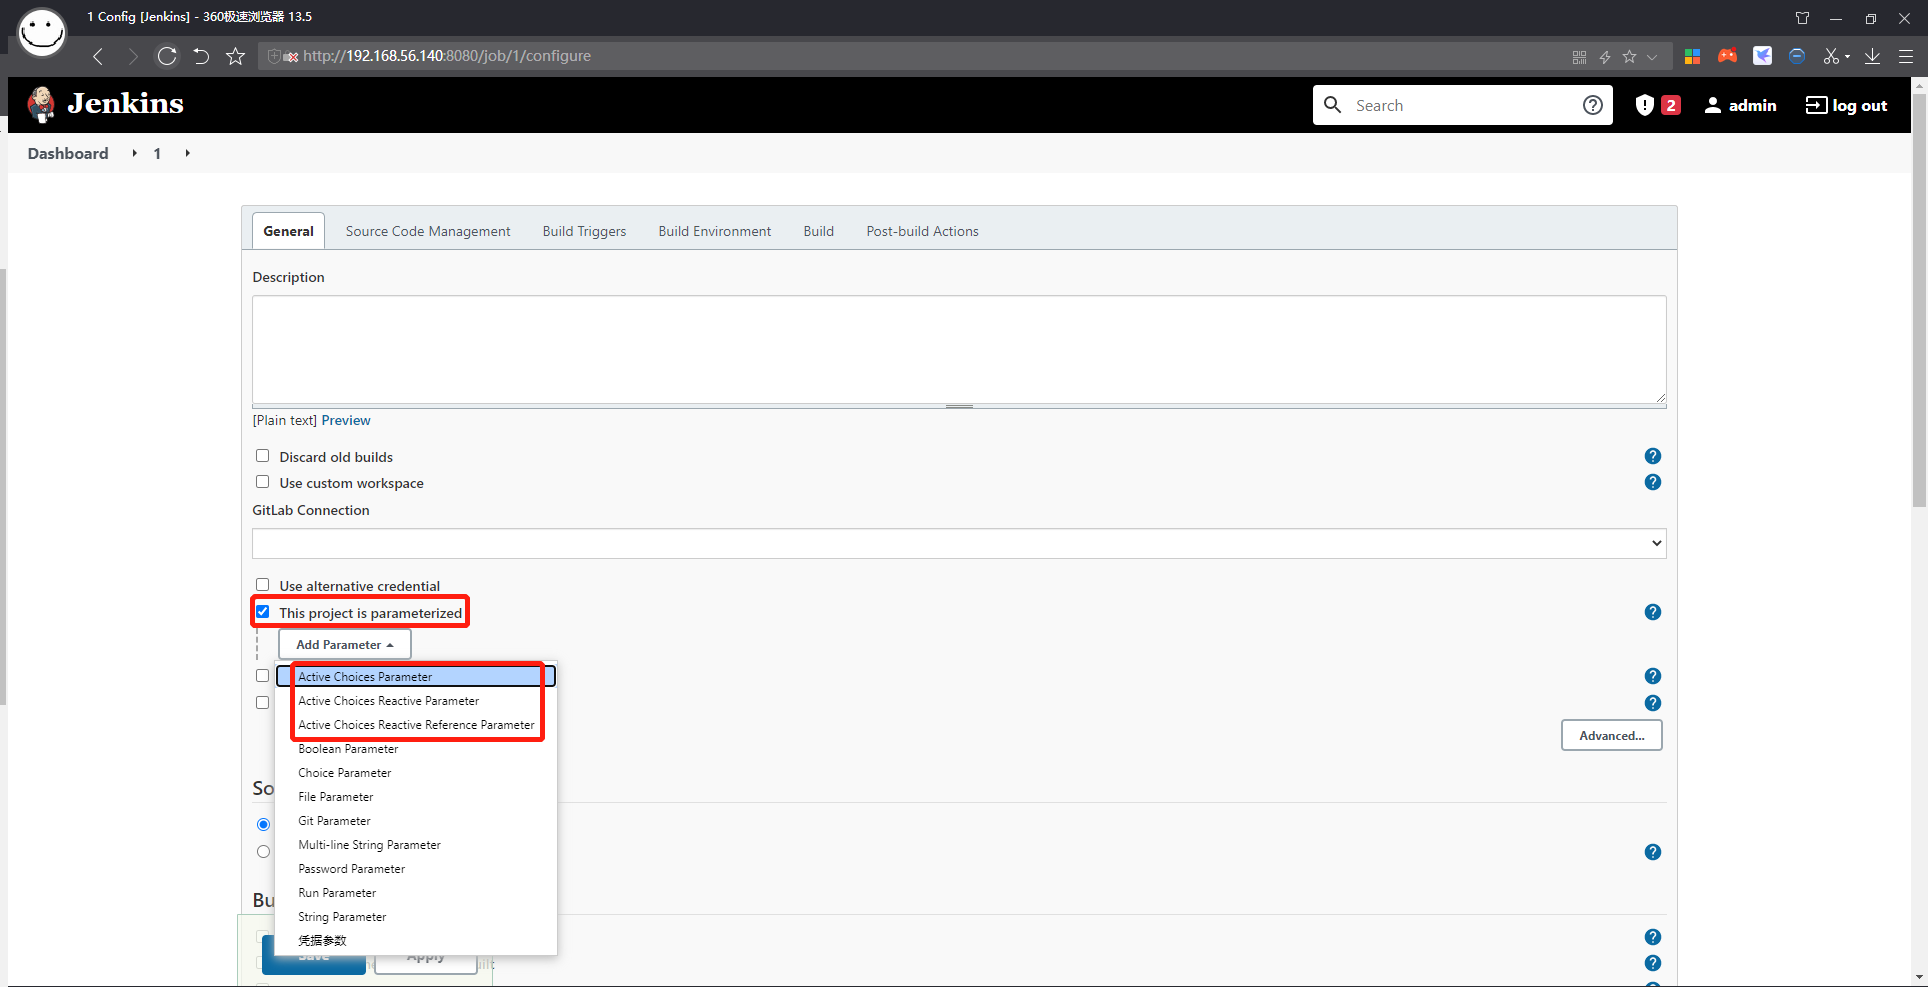Click the magnifier icon in Search box
This screenshot has height=987, width=1928.
(1332, 104)
